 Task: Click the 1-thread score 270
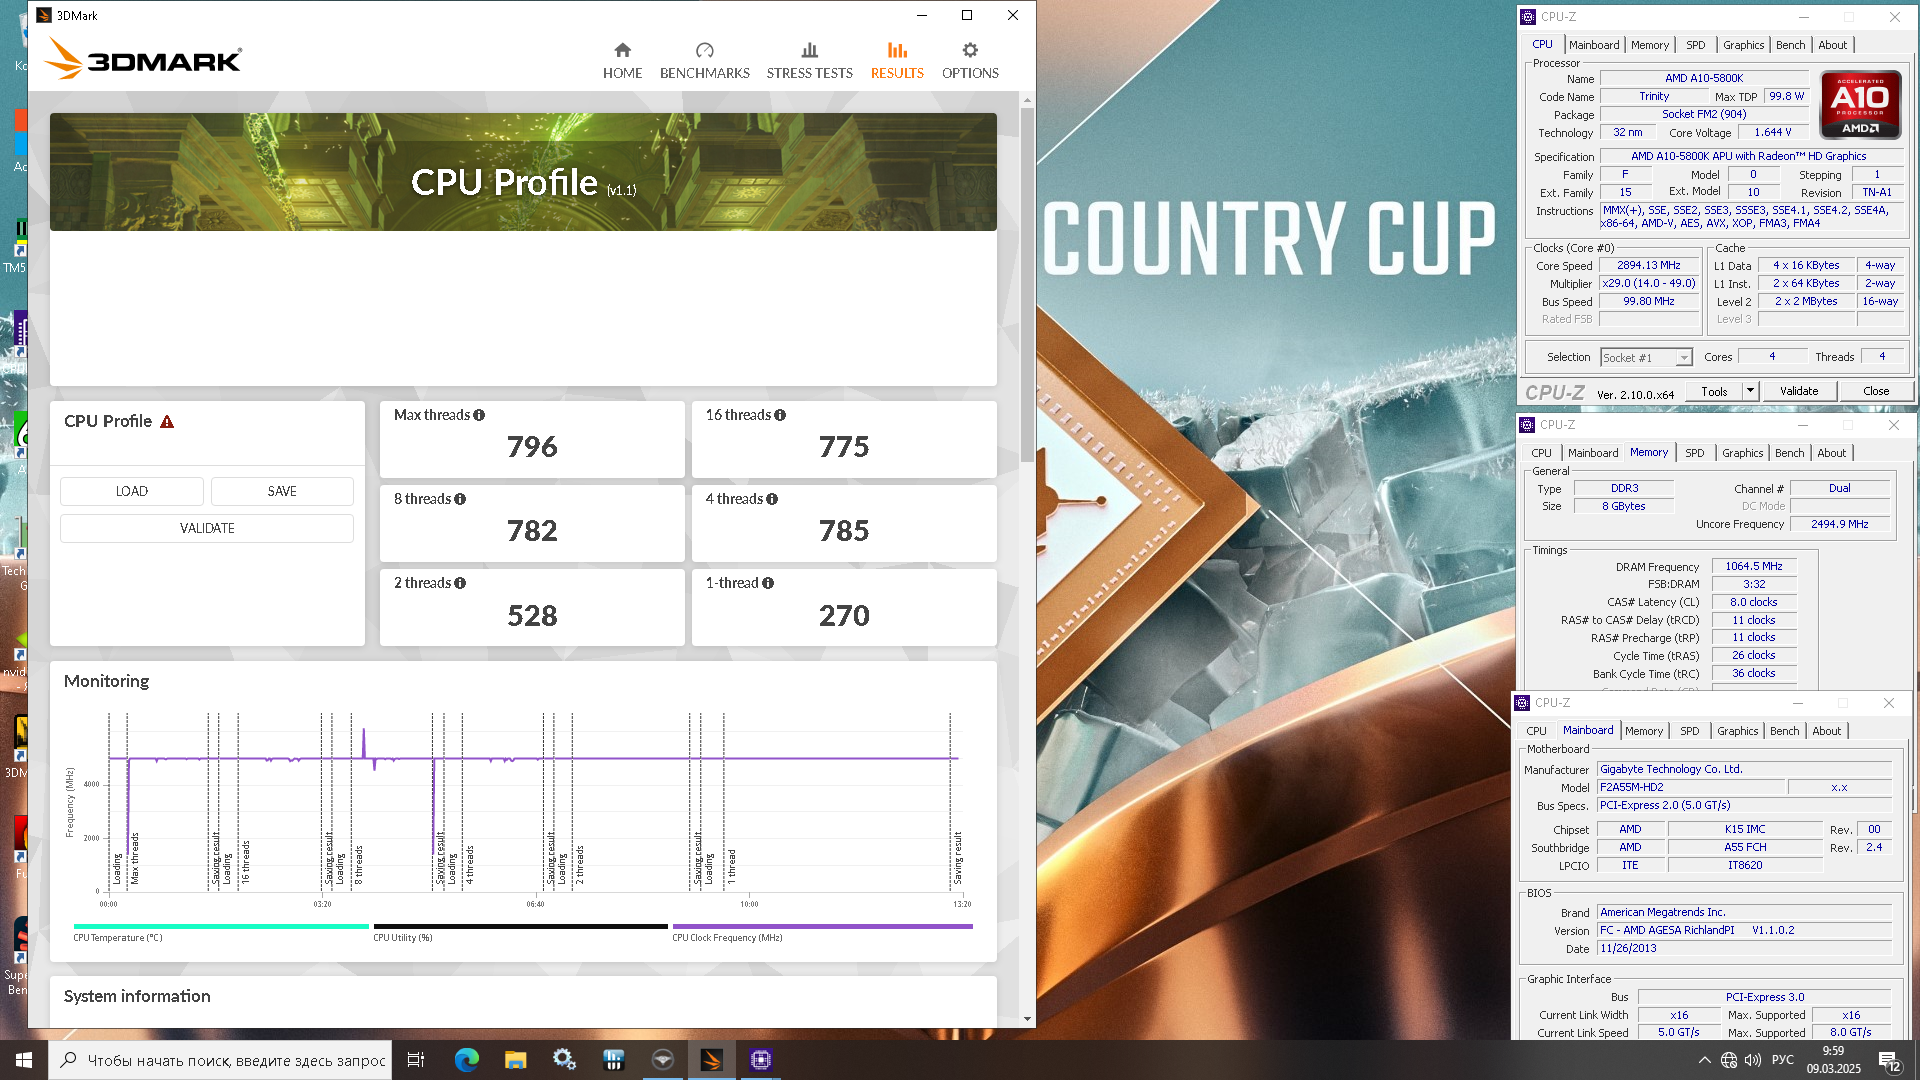click(844, 616)
